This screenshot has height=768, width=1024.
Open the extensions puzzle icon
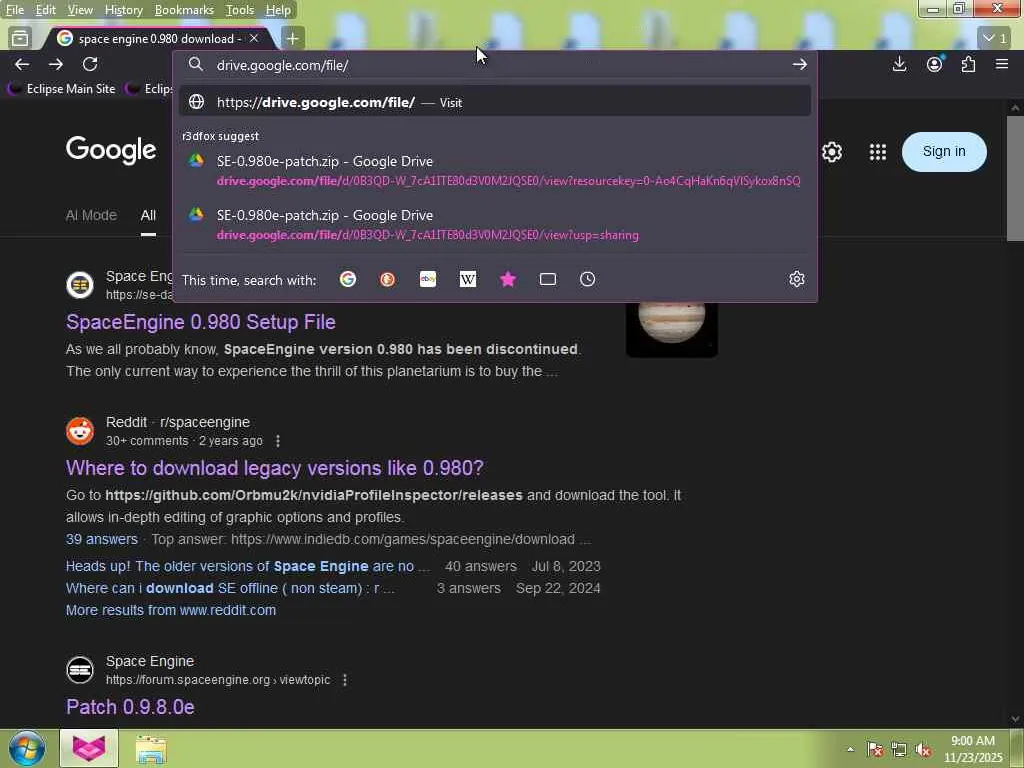click(968, 64)
